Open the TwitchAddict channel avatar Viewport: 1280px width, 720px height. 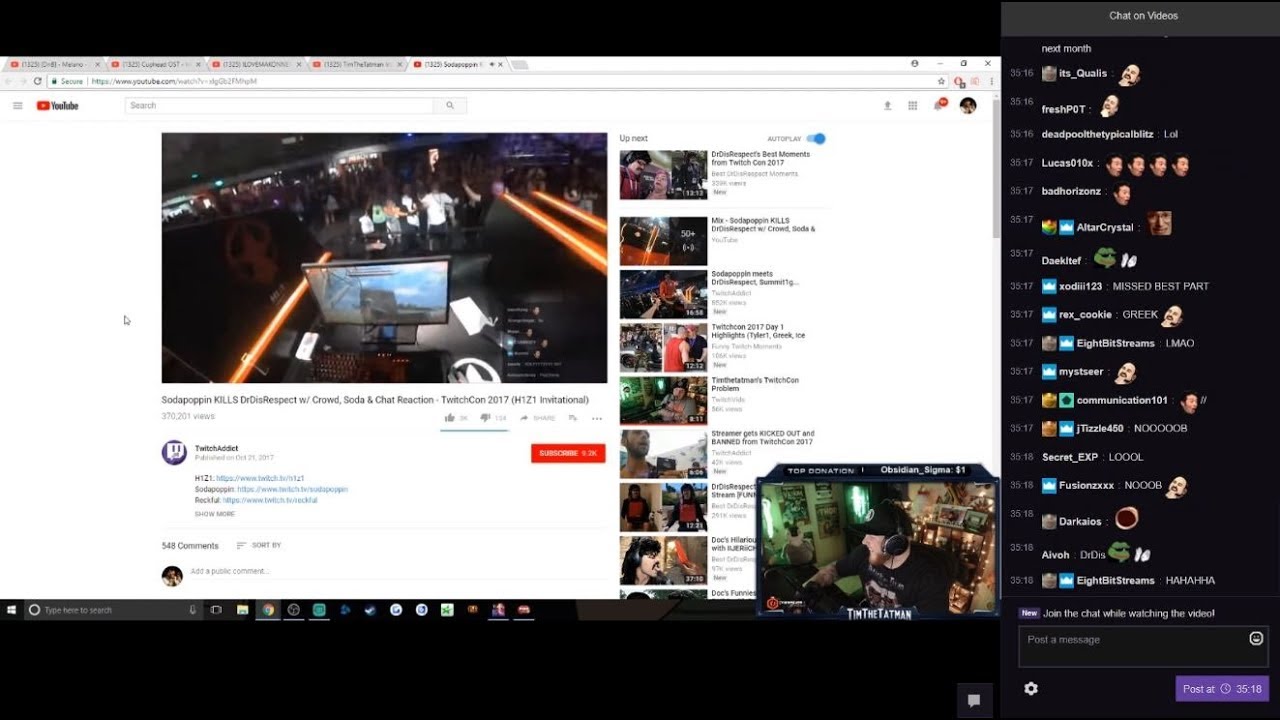pos(174,452)
